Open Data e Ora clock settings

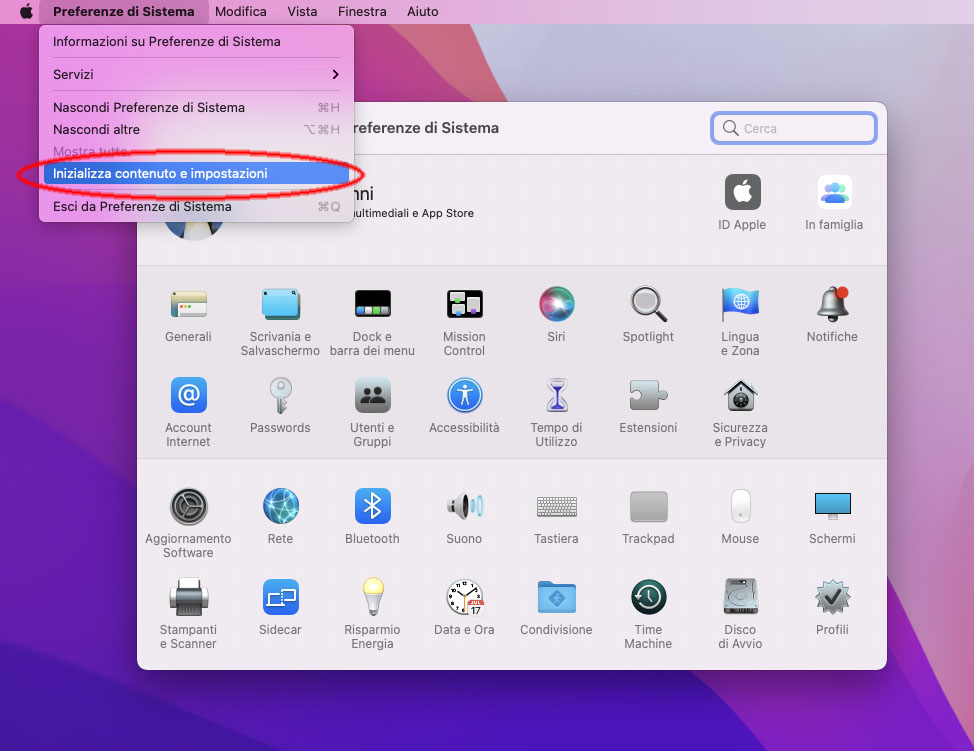pos(464,597)
